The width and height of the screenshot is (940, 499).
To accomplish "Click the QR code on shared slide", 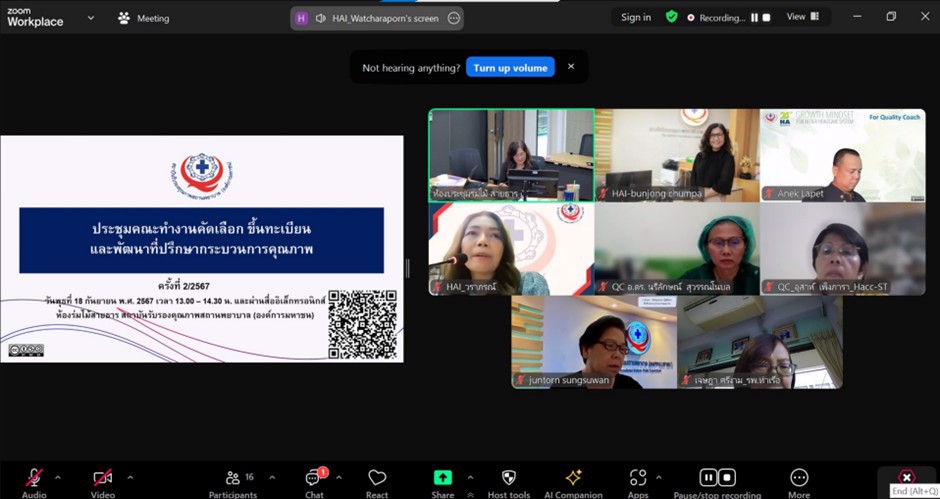I will 363,324.
